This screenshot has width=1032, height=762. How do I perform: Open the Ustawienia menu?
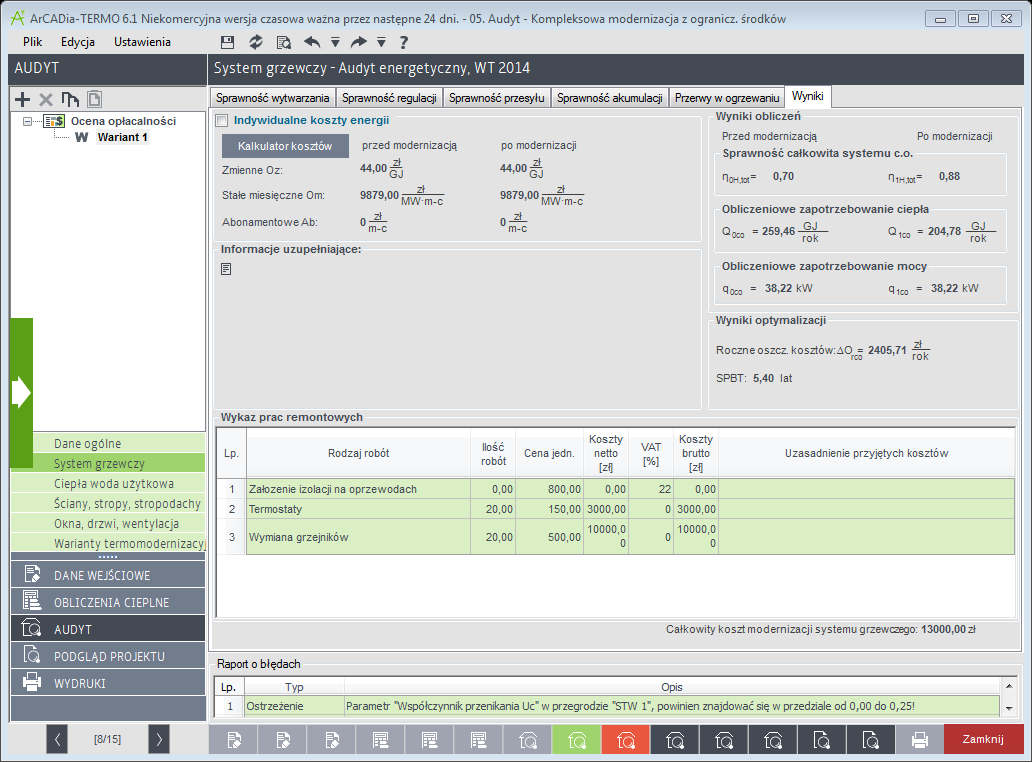(x=142, y=41)
